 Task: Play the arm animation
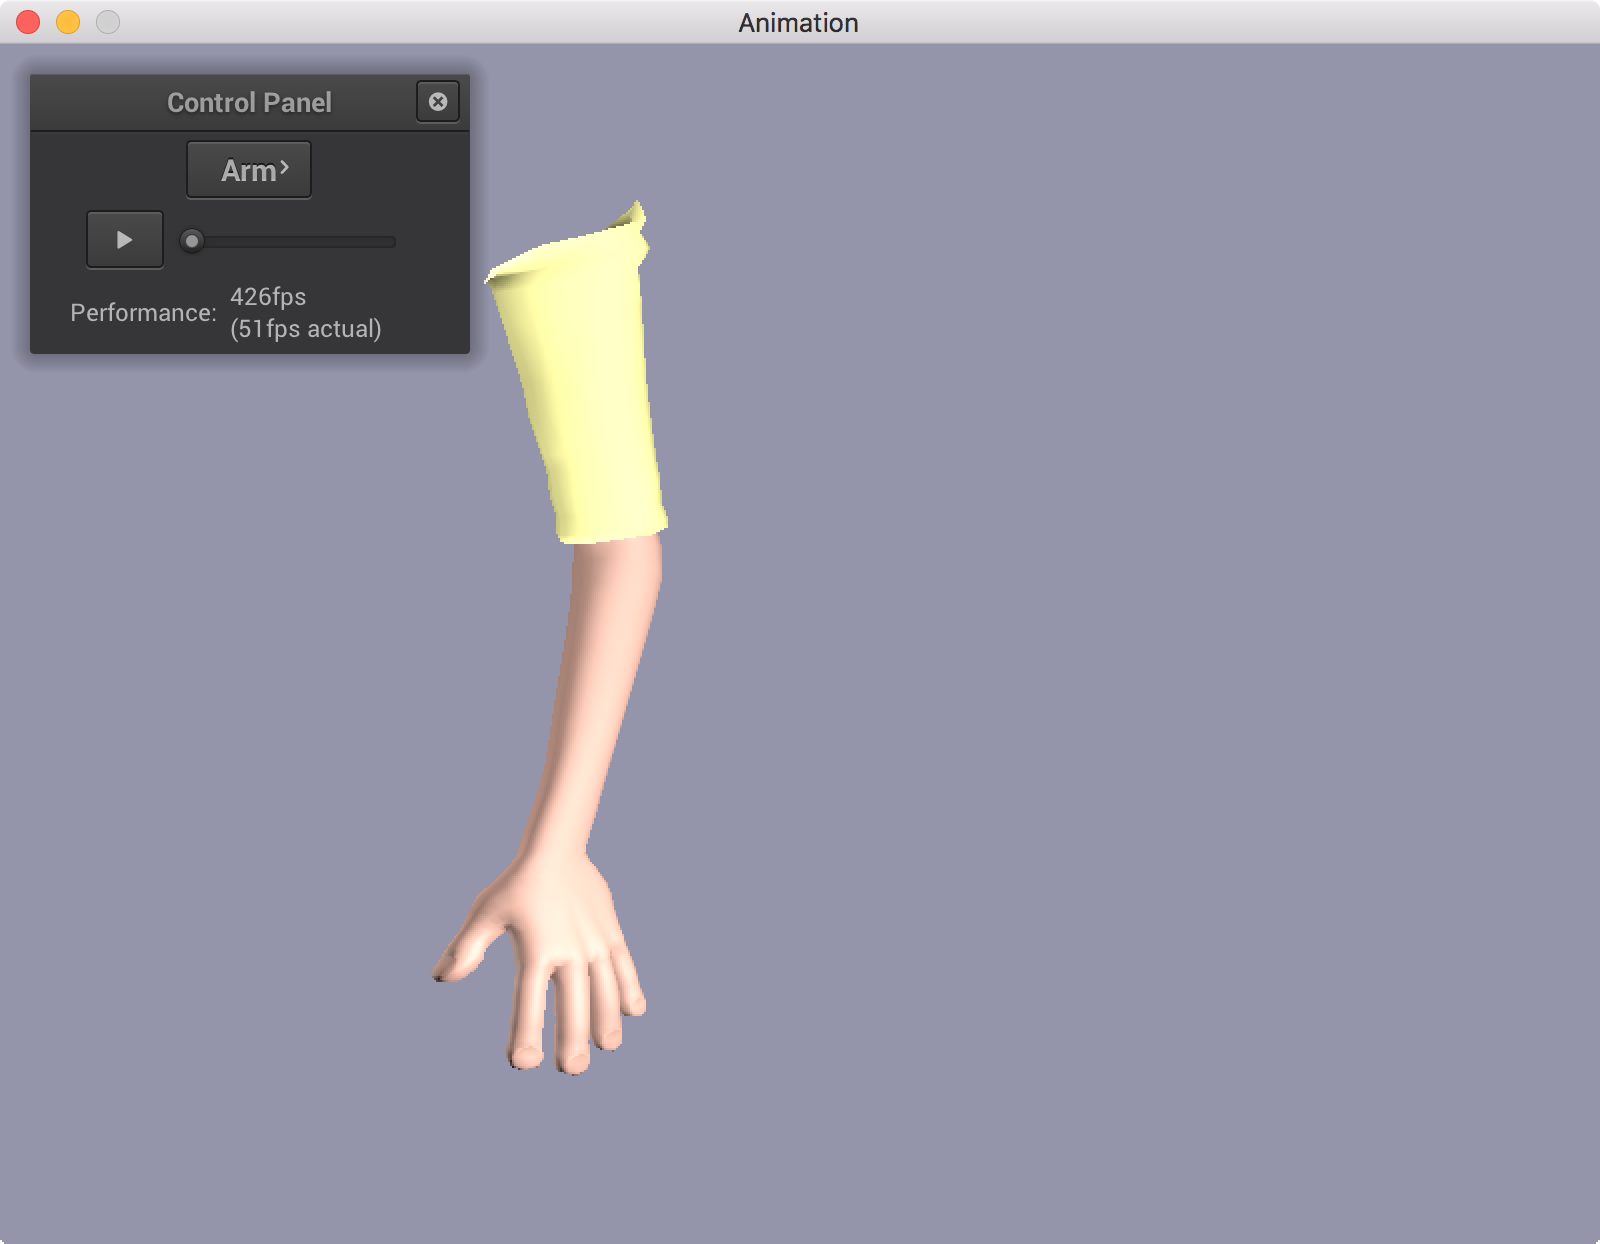point(125,240)
